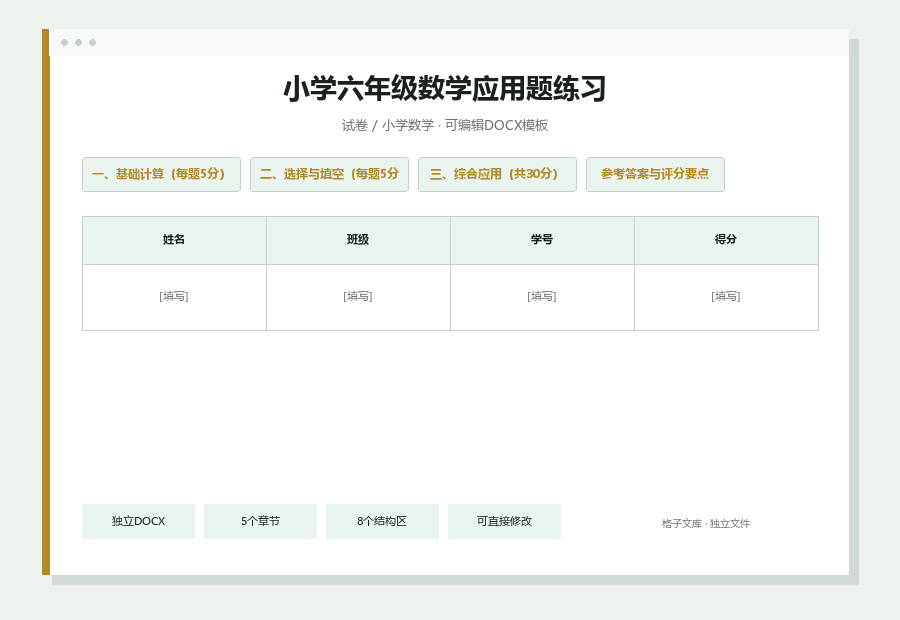
Task: Click the 8个结构区 tag
Action: coord(382,521)
